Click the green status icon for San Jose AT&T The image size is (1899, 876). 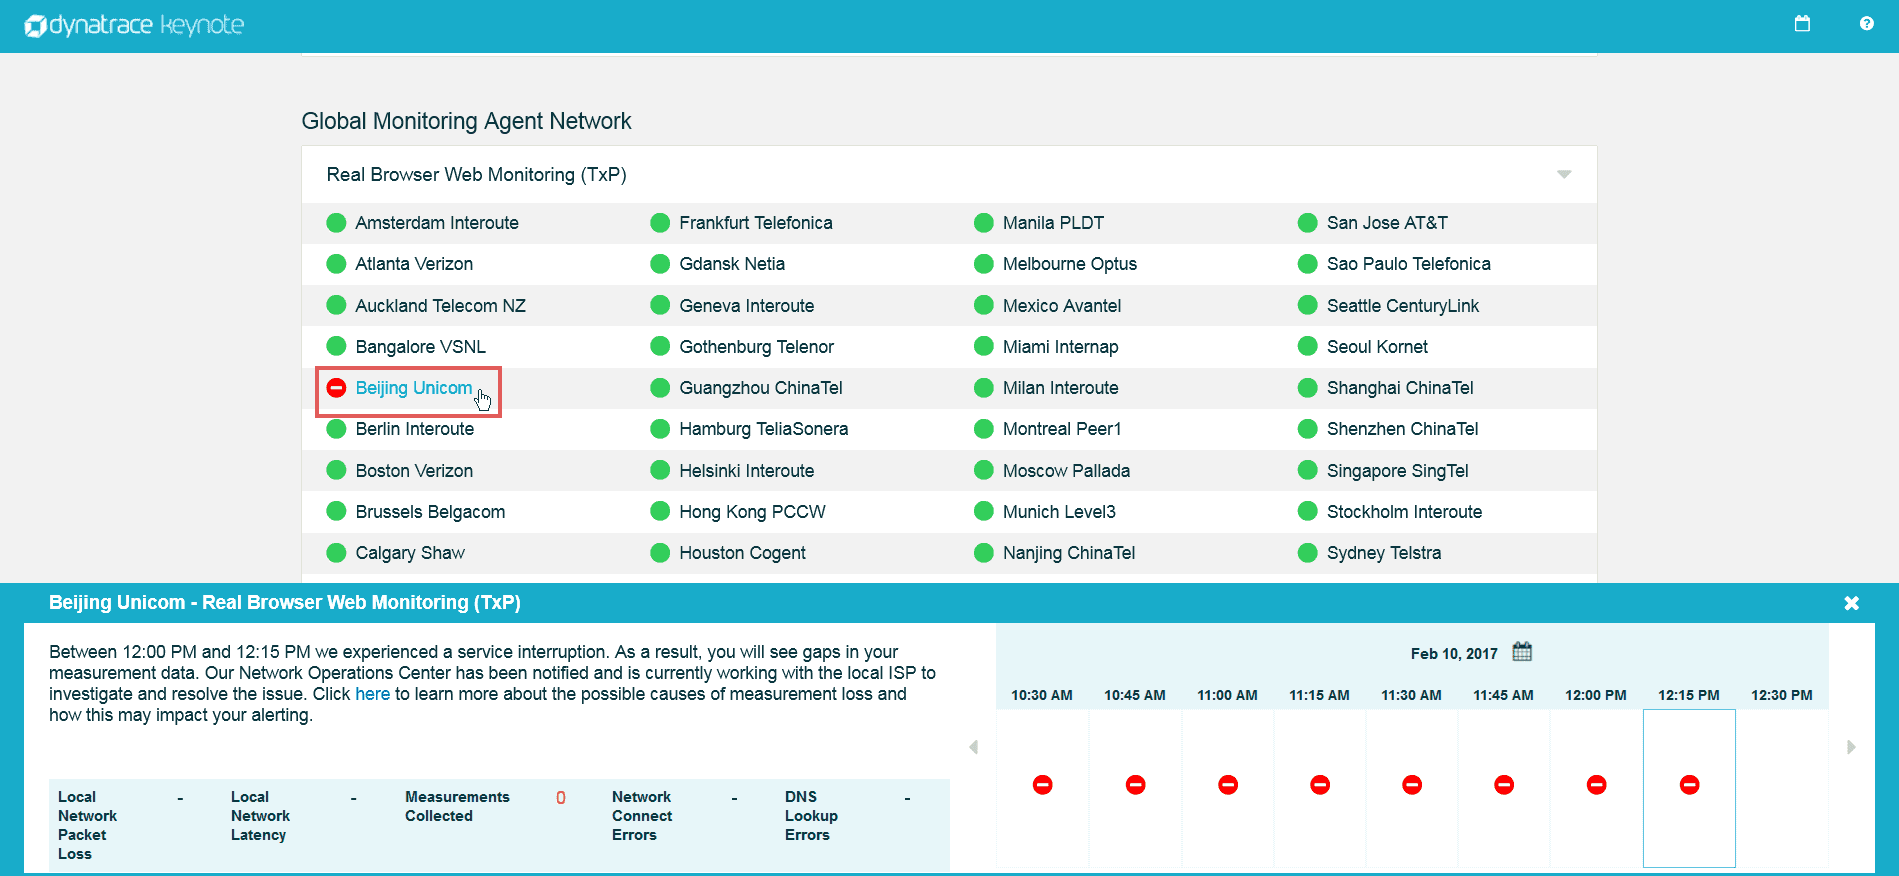pyautogui.click(x=1307, y=223)
